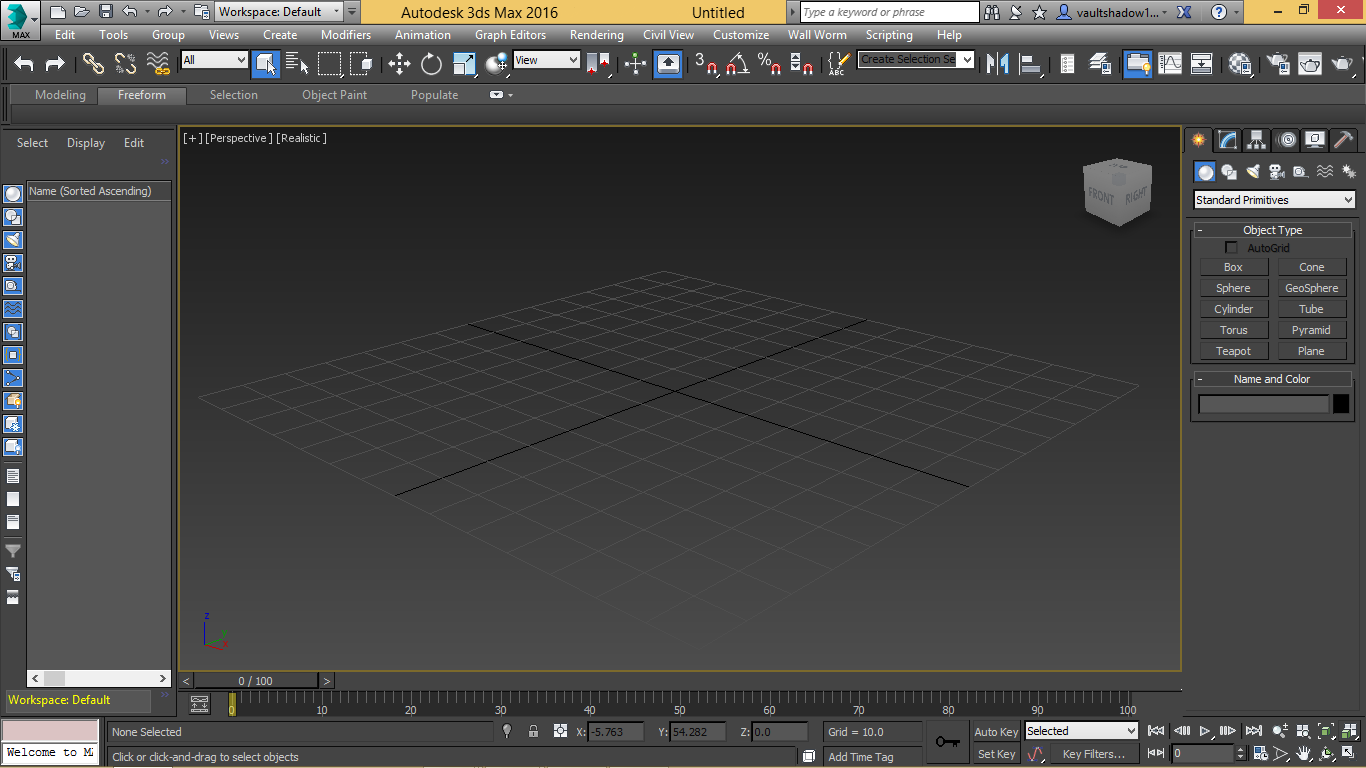Show the Cameras create category
This screenshot has width=1366, height=768.
[x=1277, y=172]
